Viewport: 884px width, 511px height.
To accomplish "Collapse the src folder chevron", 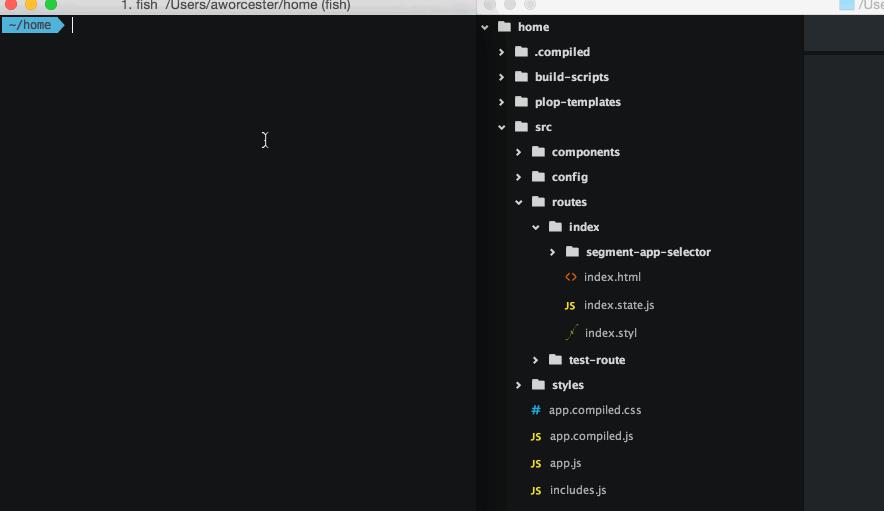I will point(502,127).
